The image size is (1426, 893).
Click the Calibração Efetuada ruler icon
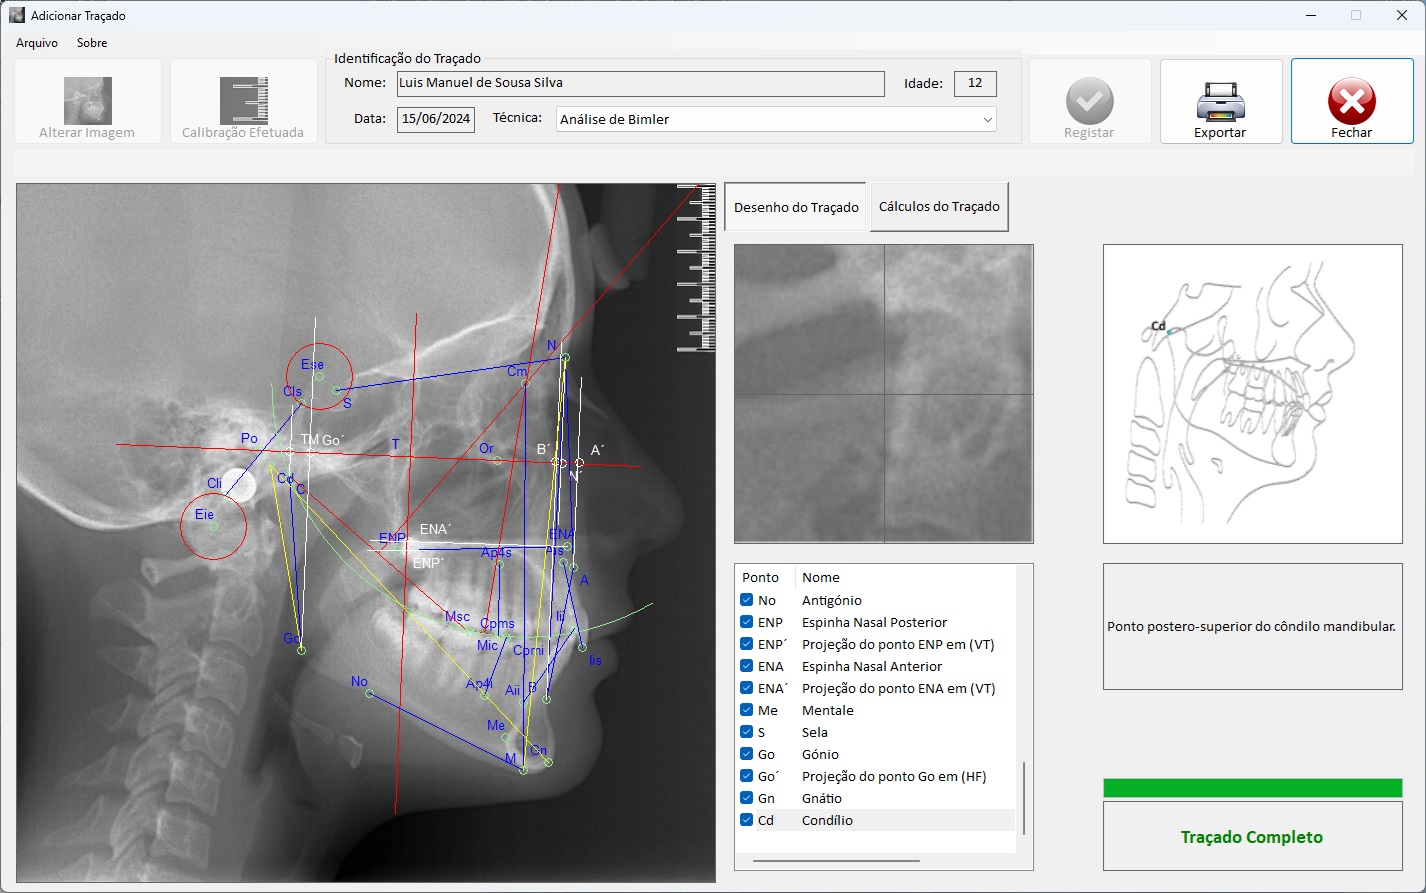coord(243,100)
